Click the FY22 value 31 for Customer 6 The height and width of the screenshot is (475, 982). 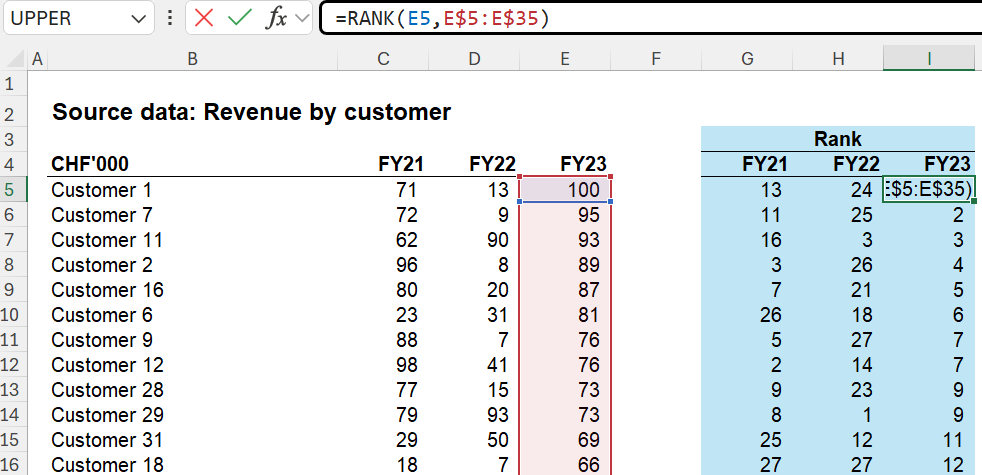click(497, 314)
